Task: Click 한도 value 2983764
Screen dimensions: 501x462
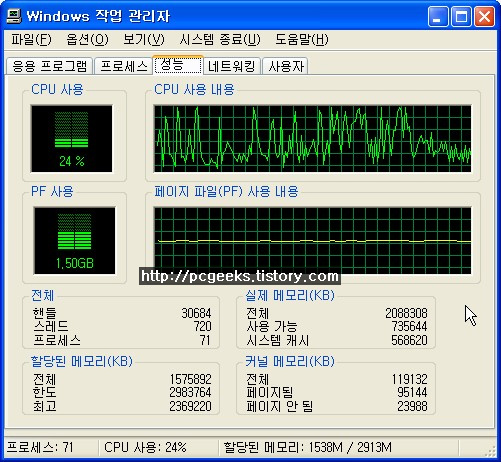Action: [191, 392]
